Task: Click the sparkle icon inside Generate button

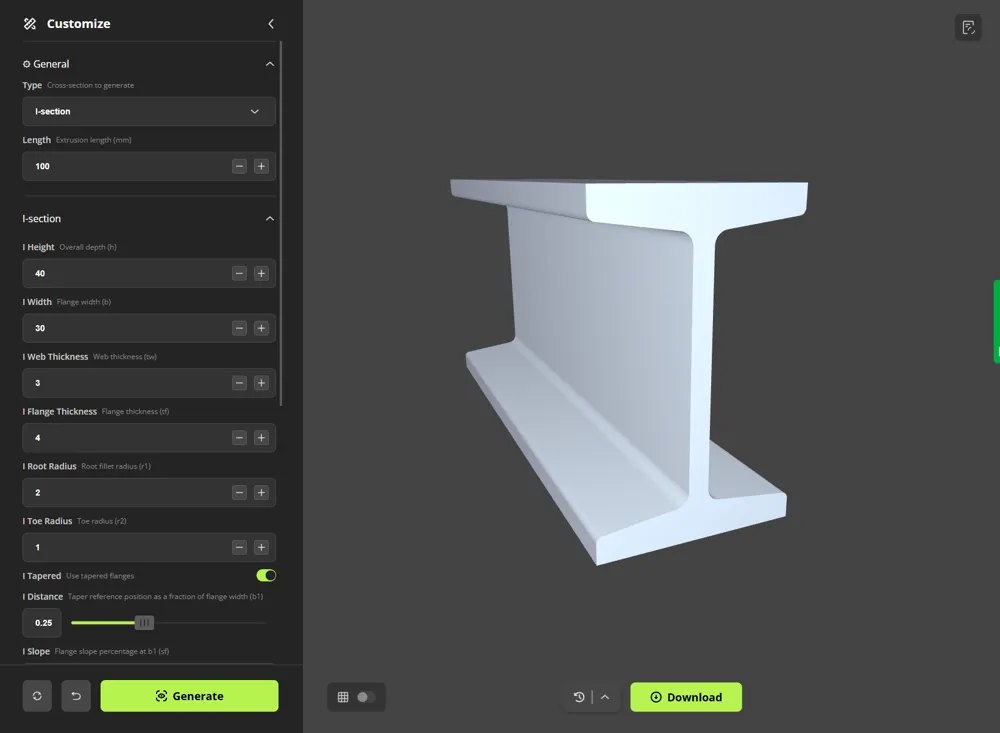Action: click(159, 695)
